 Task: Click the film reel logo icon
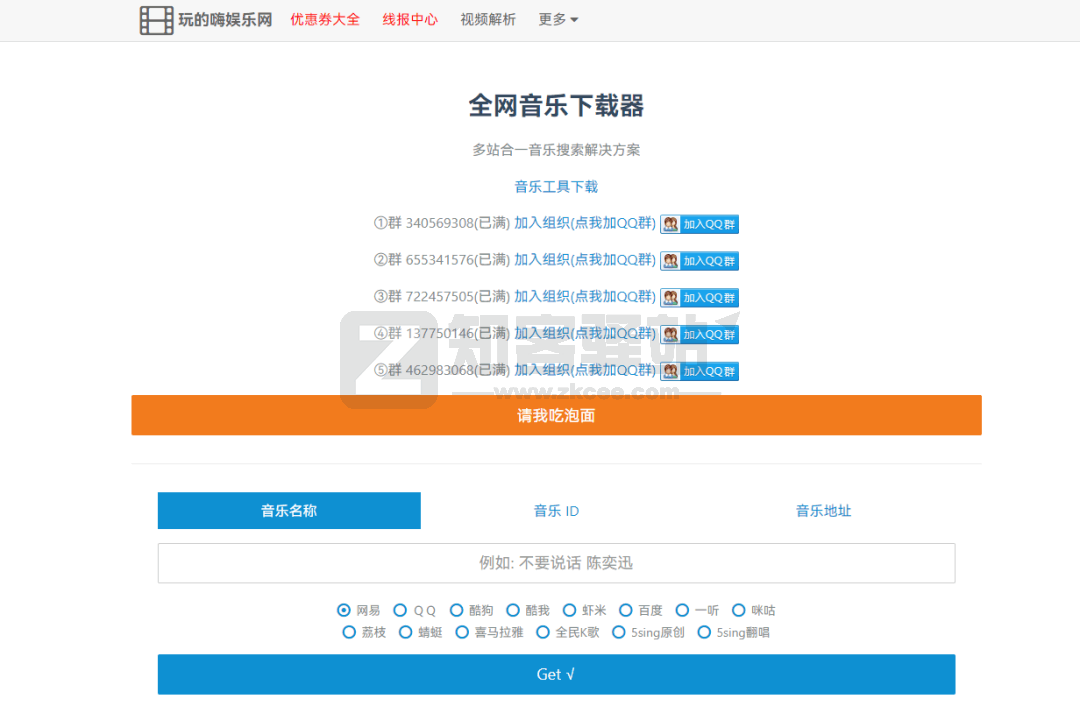click(x=156, y=20)
